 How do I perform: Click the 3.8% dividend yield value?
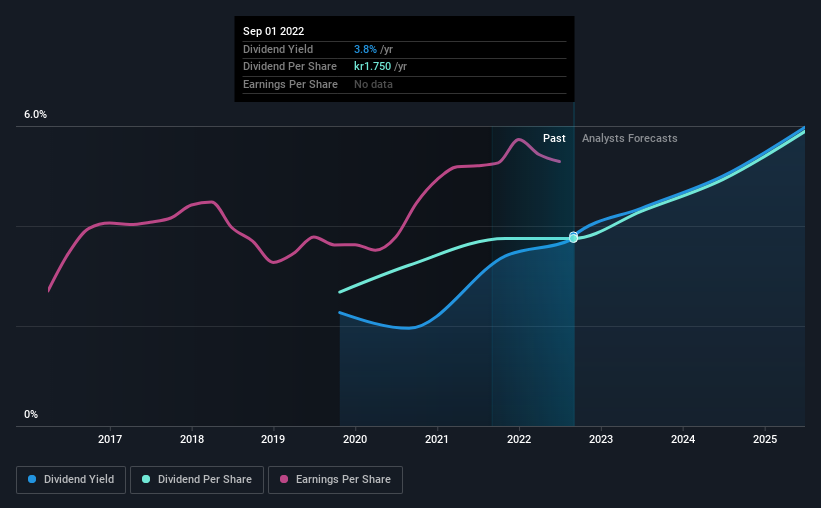(365, 49)
